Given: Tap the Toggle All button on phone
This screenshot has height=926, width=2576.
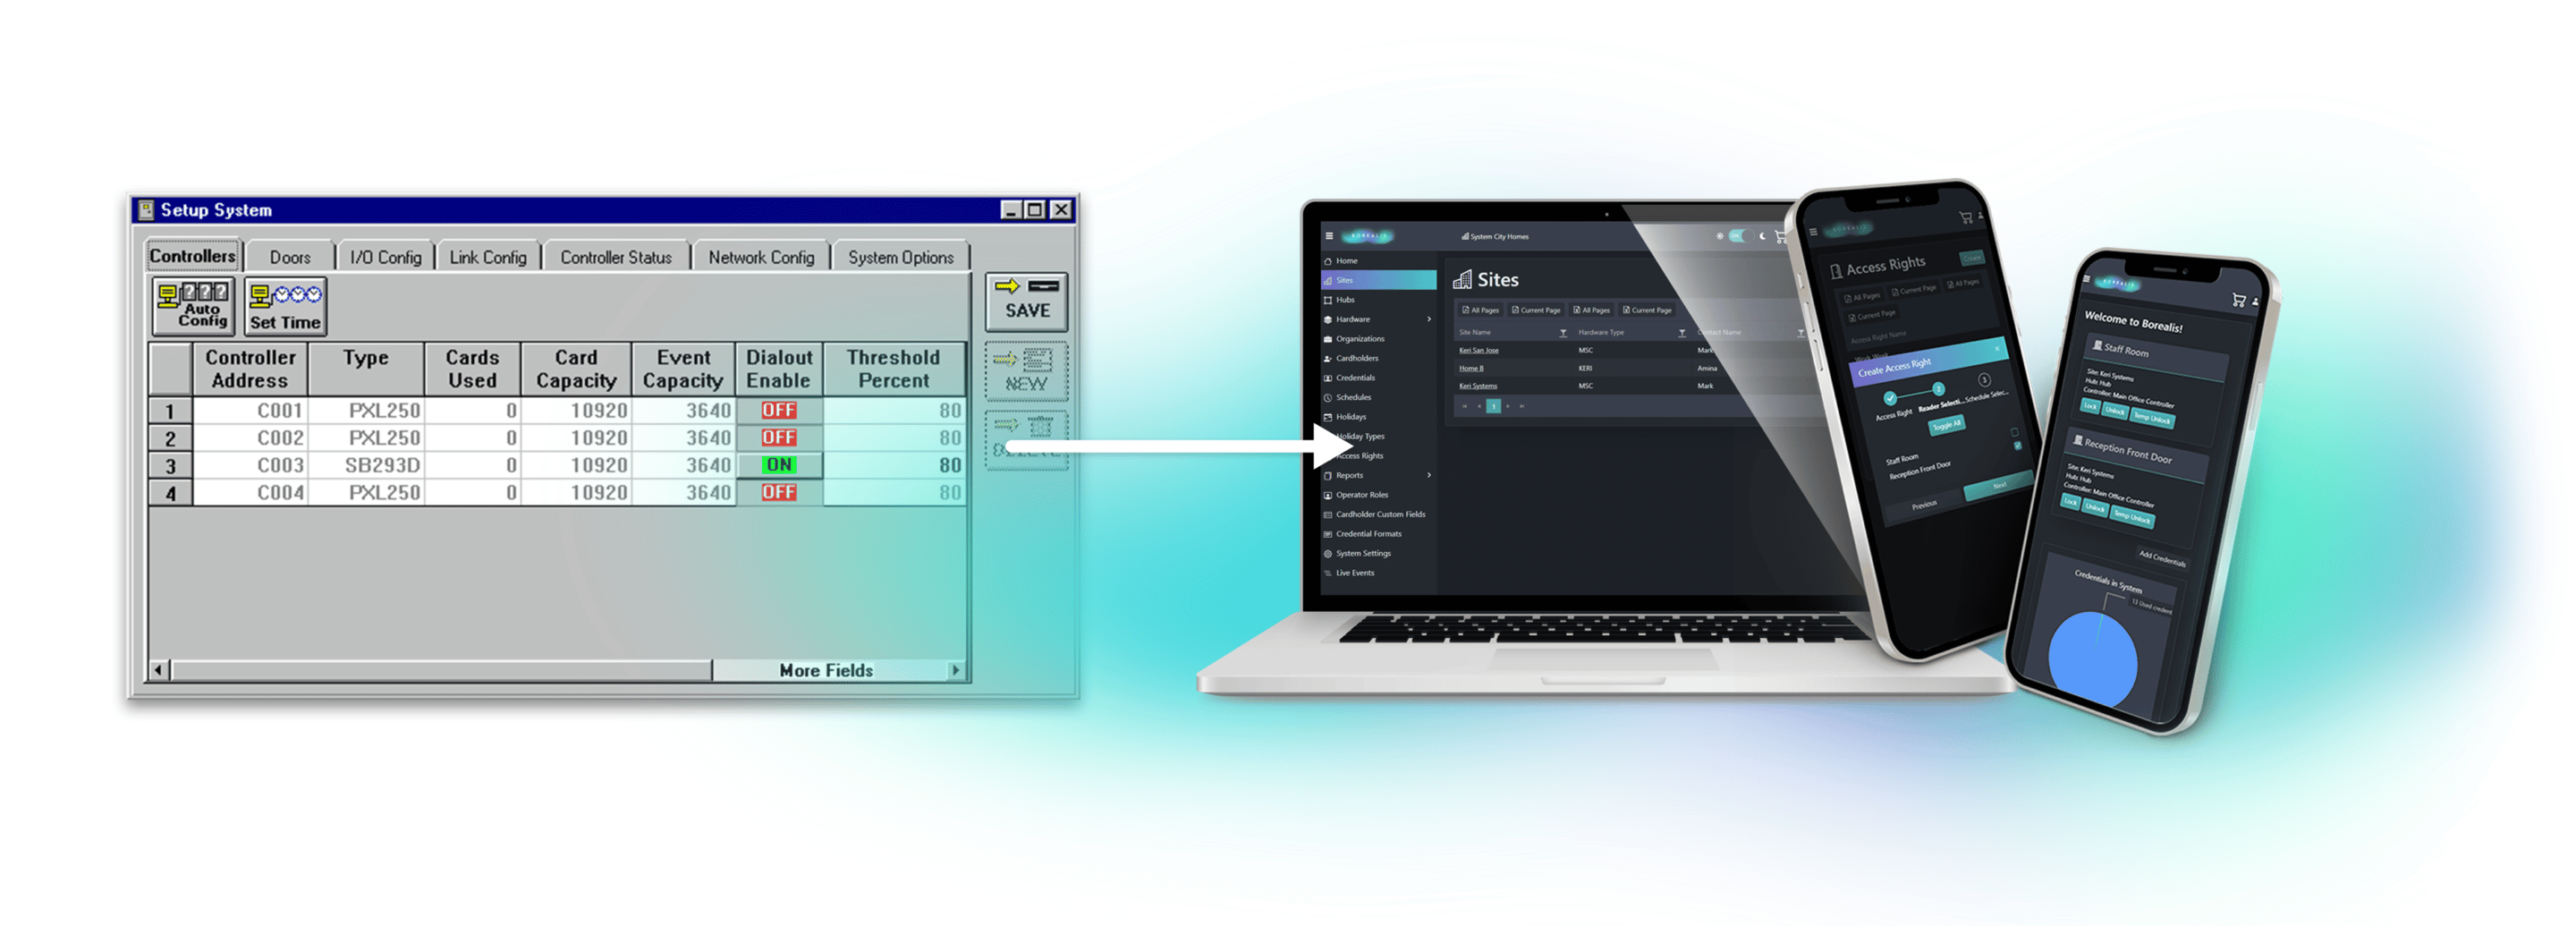Looking at the screenshot, I should click(x=1946, y=426).
